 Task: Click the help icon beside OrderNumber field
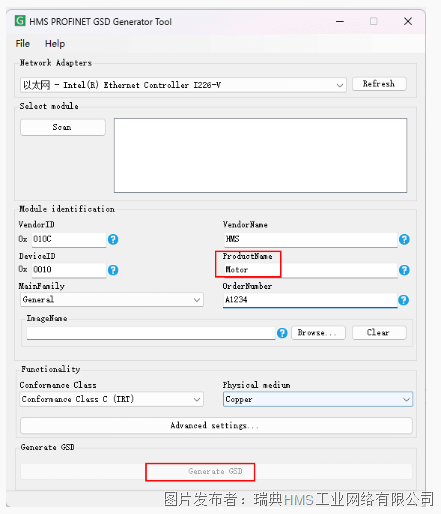coord(403,300)
